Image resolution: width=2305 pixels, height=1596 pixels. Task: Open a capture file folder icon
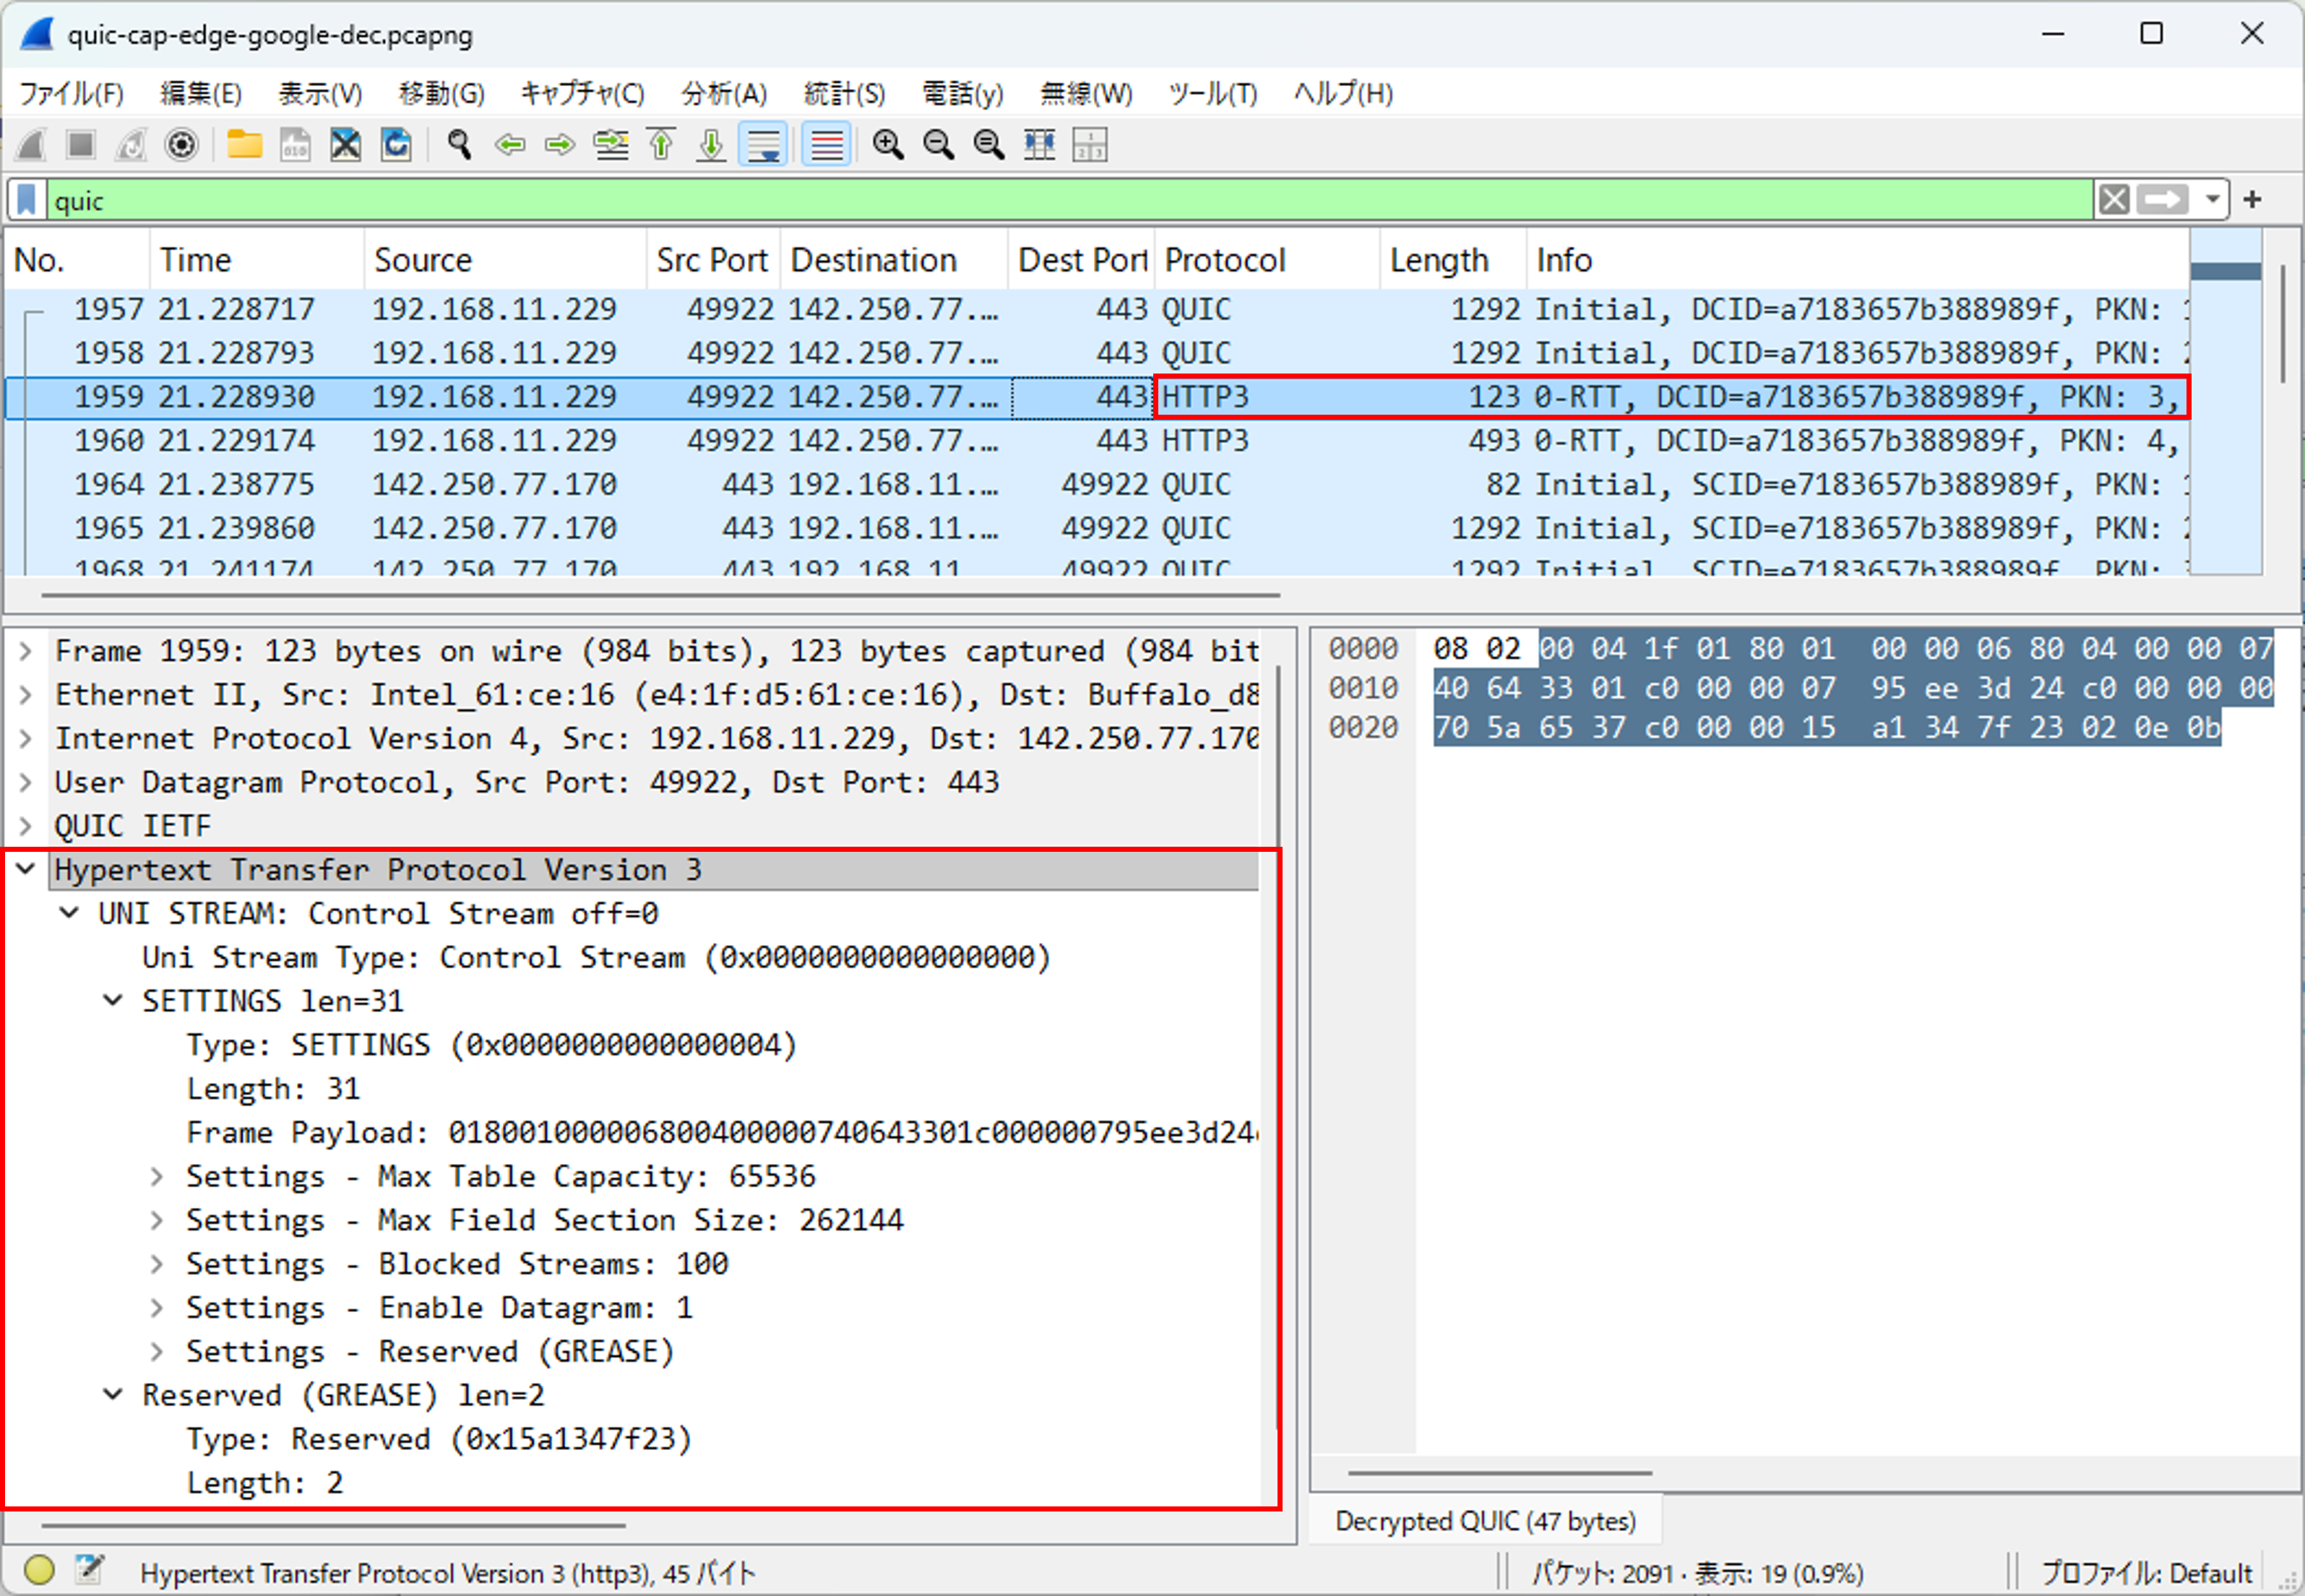244,145
